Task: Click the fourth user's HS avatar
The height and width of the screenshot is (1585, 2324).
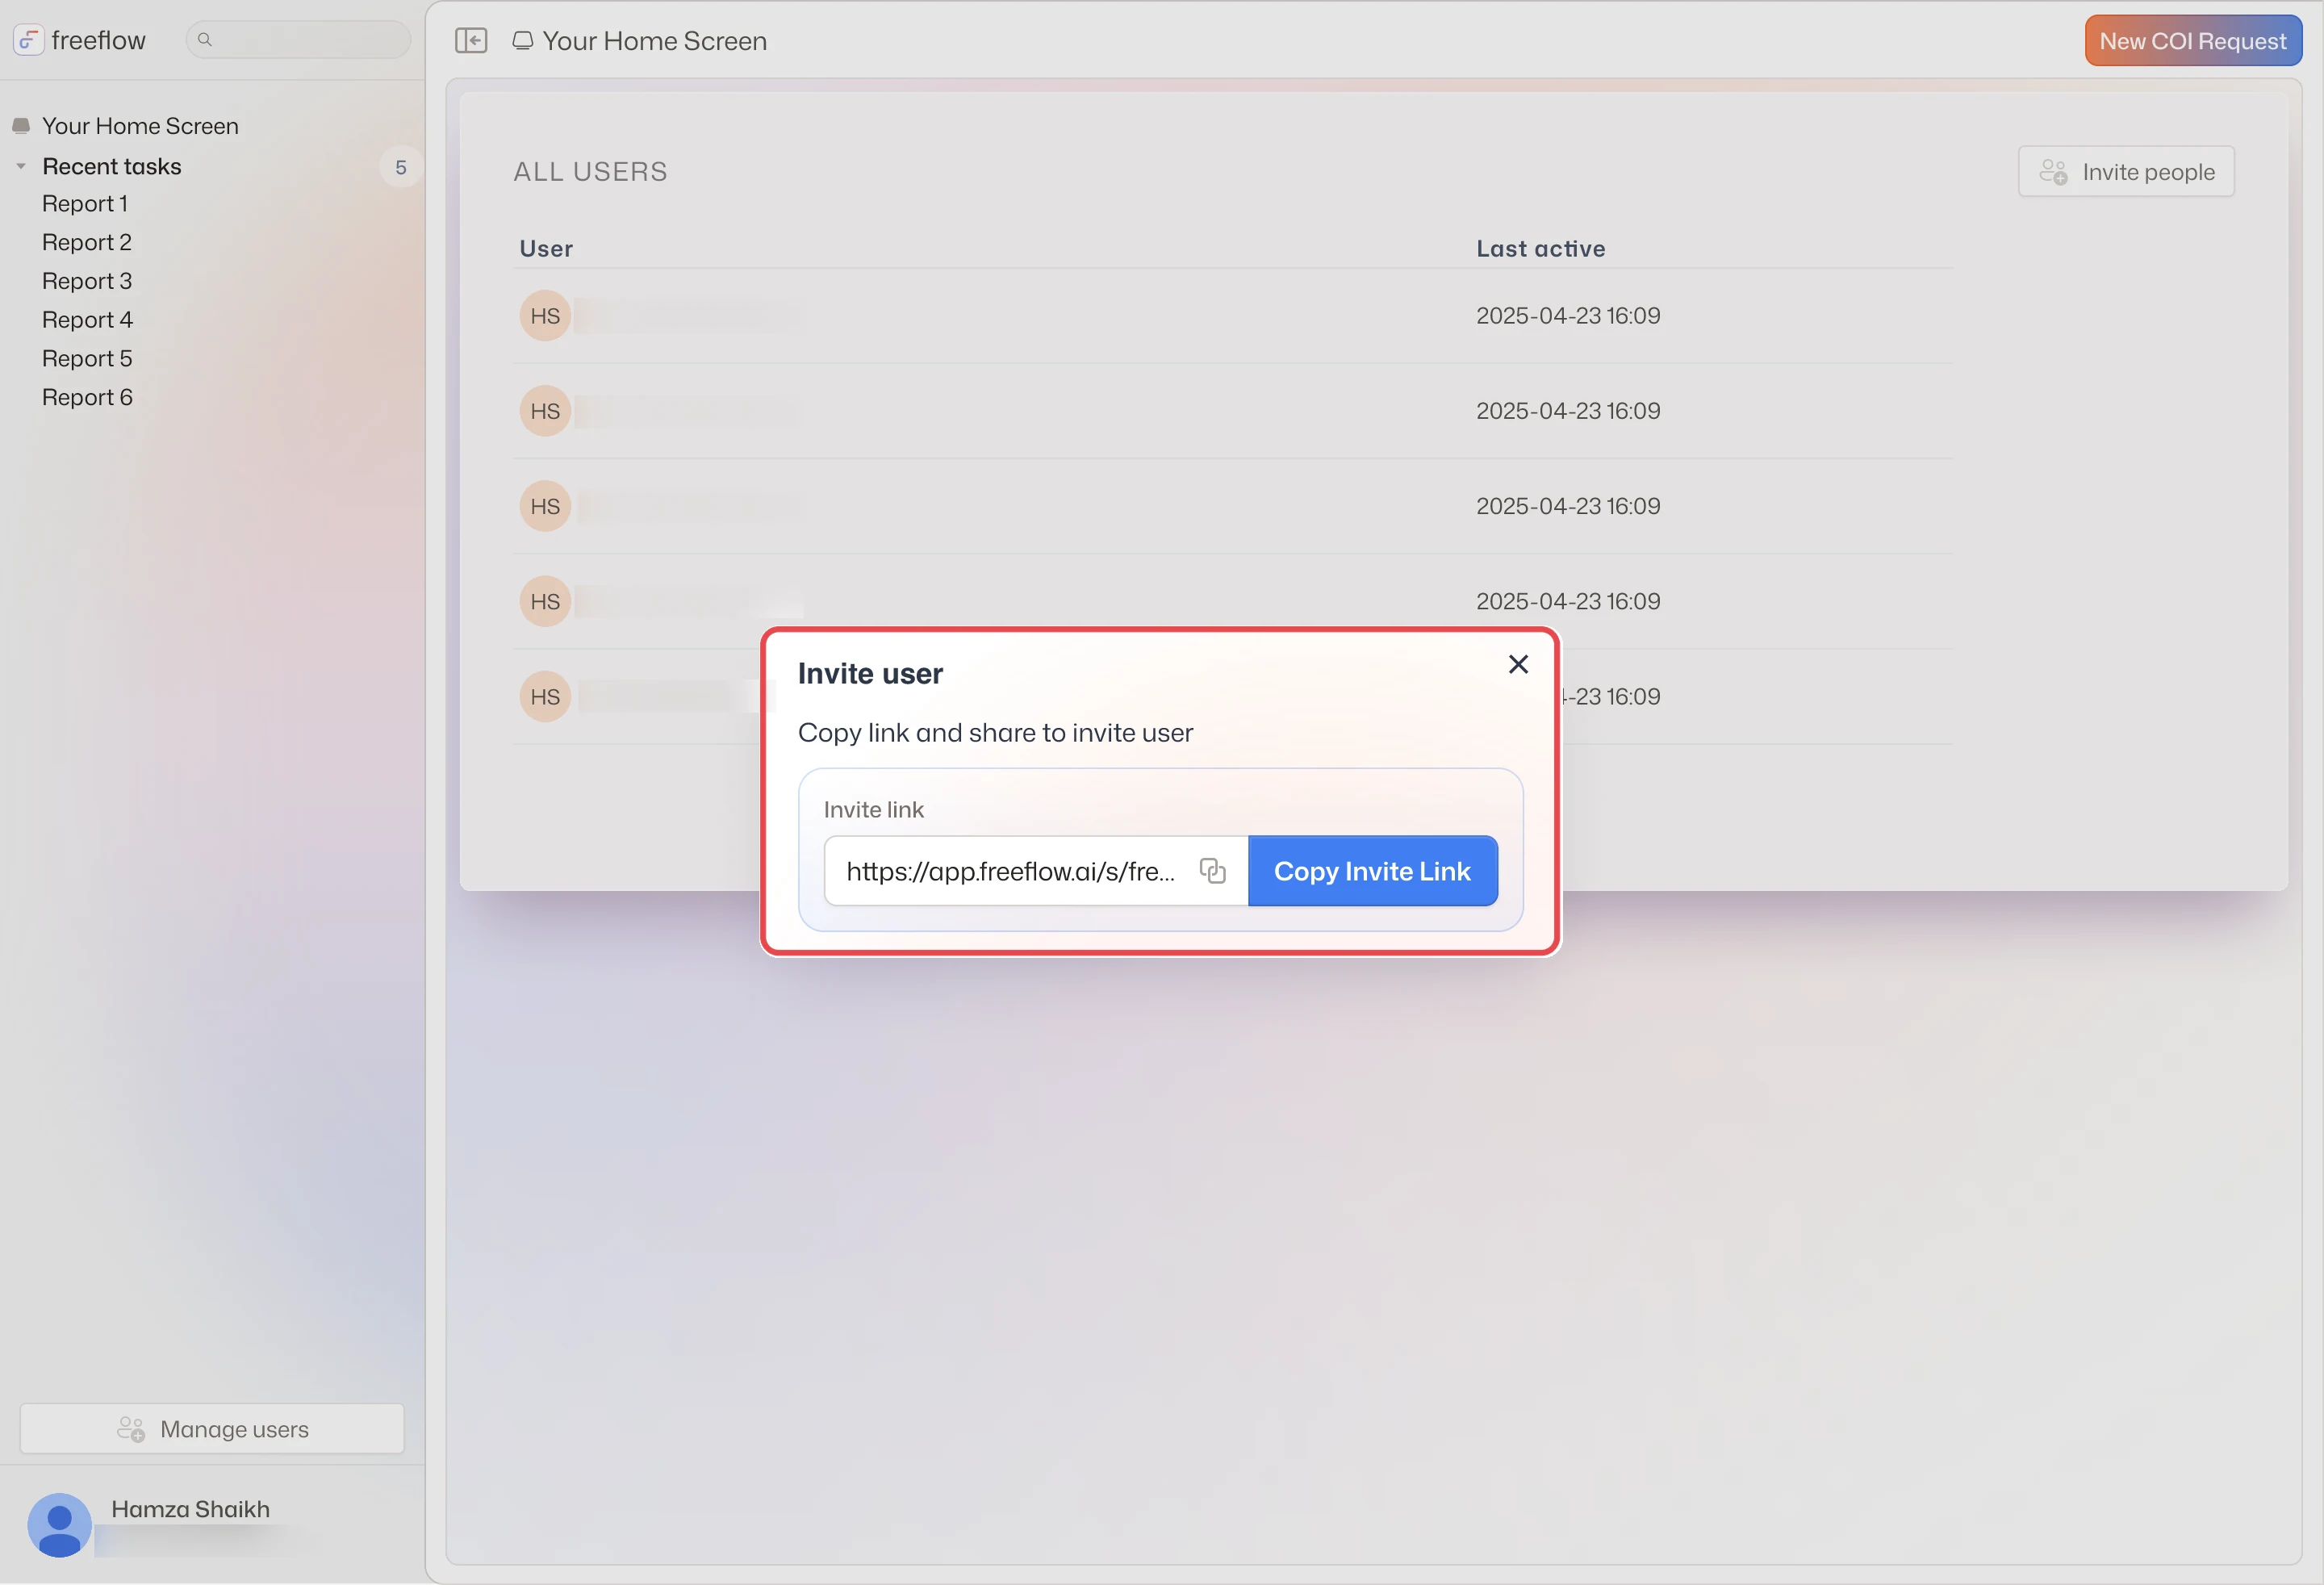Action: click(545, 601)
